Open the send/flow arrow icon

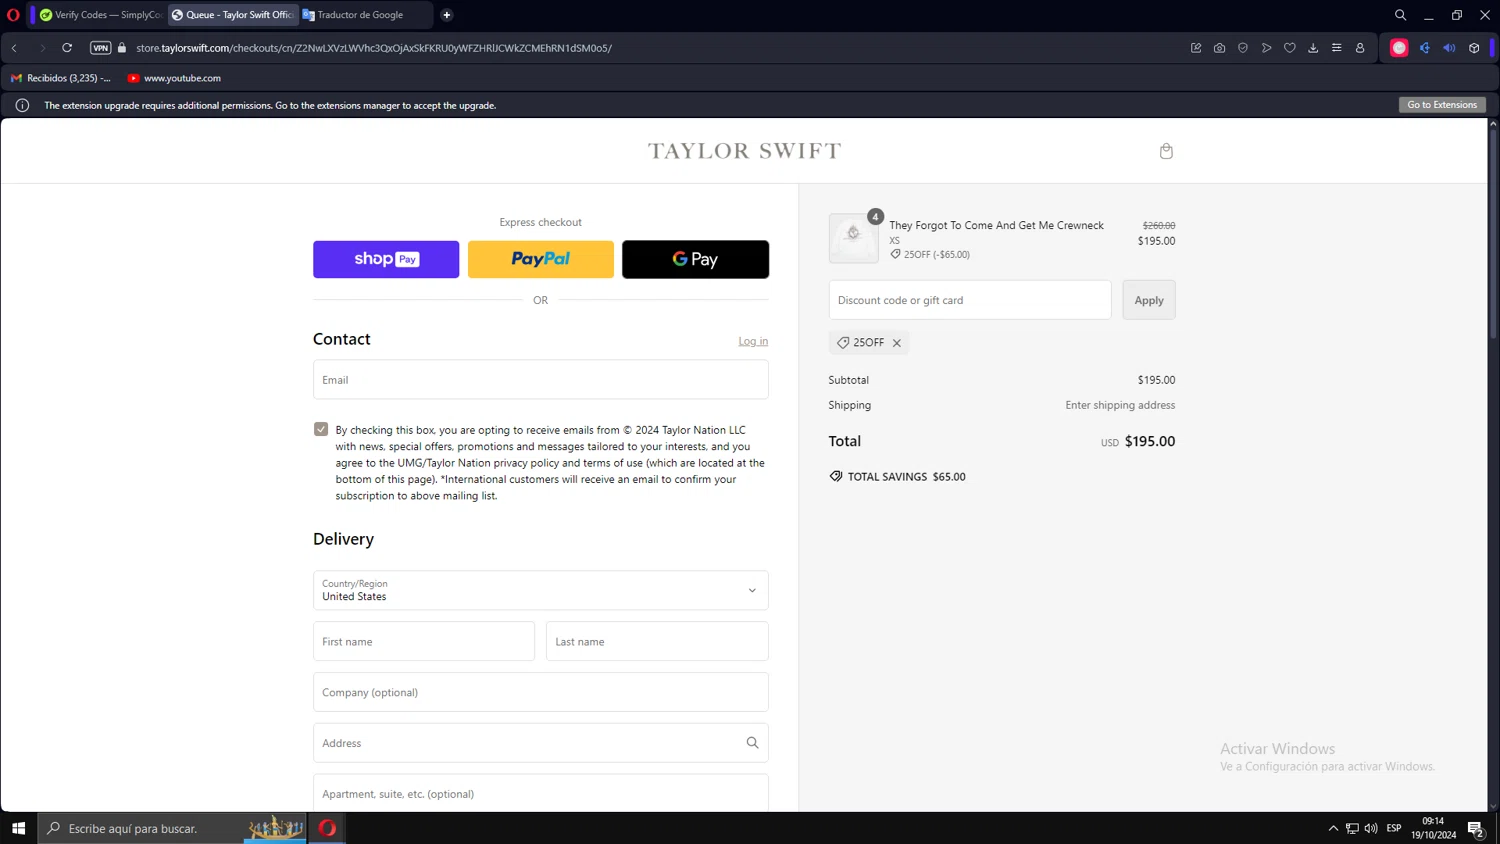1266,48
